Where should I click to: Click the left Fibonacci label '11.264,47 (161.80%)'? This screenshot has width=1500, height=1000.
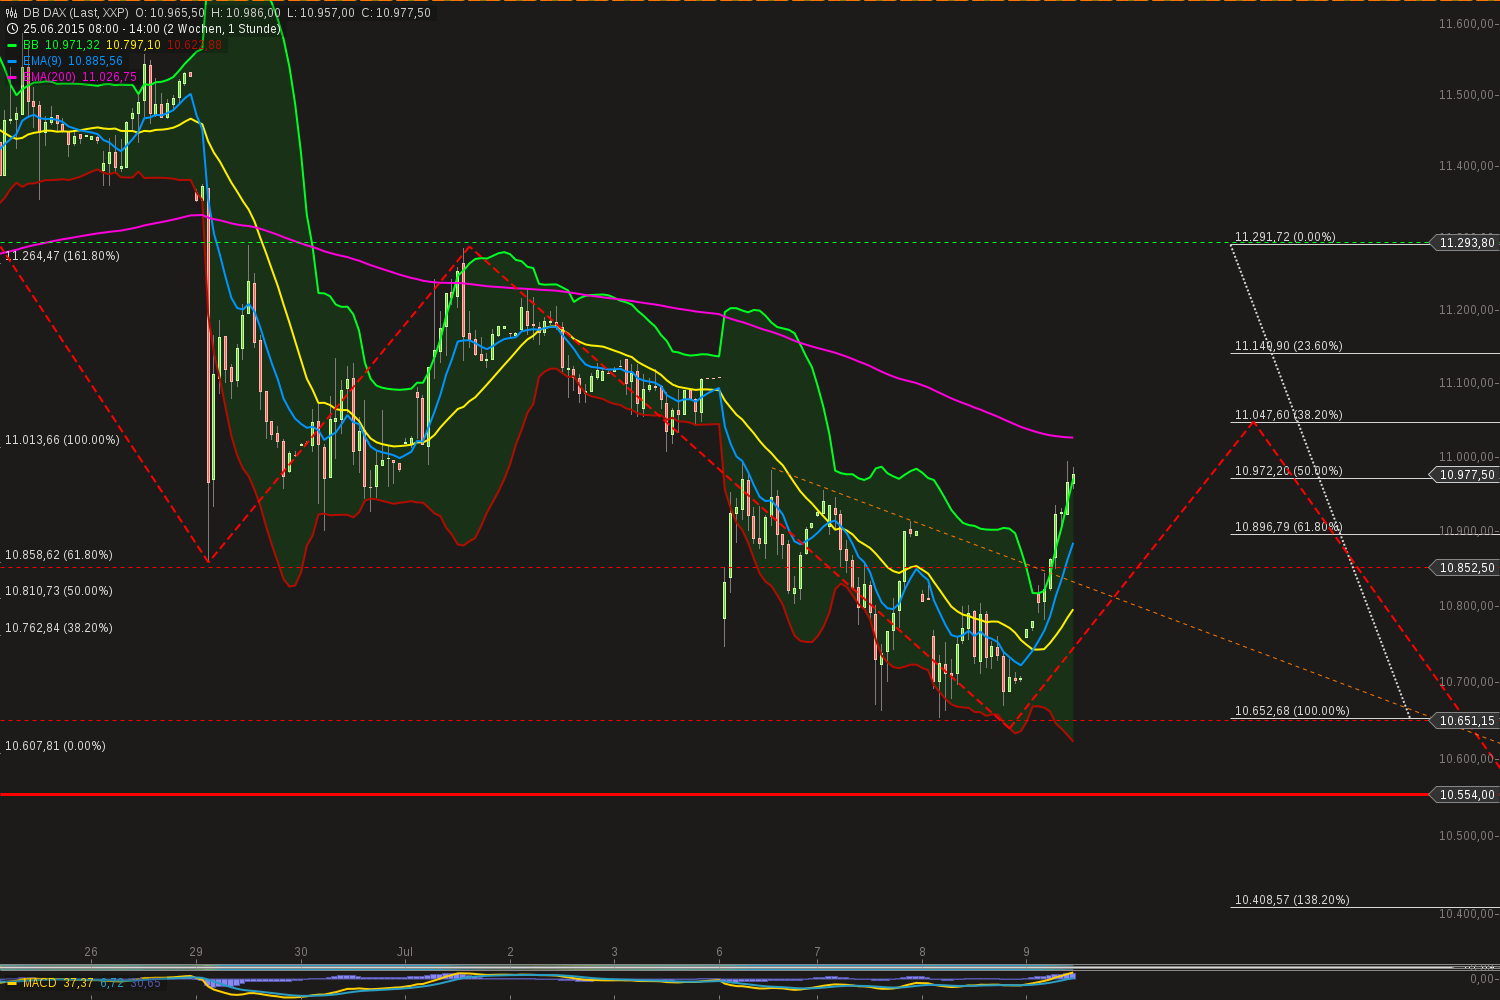[x=62, y=256]
